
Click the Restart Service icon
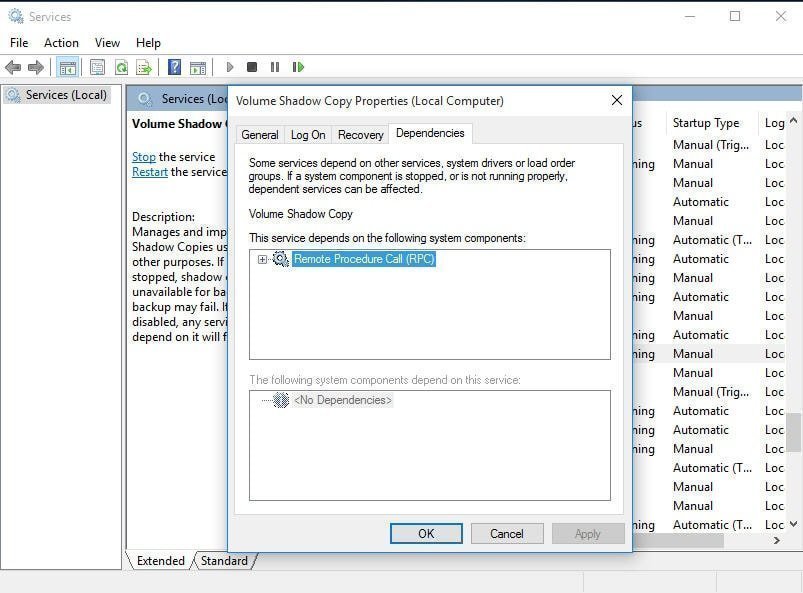298,67
